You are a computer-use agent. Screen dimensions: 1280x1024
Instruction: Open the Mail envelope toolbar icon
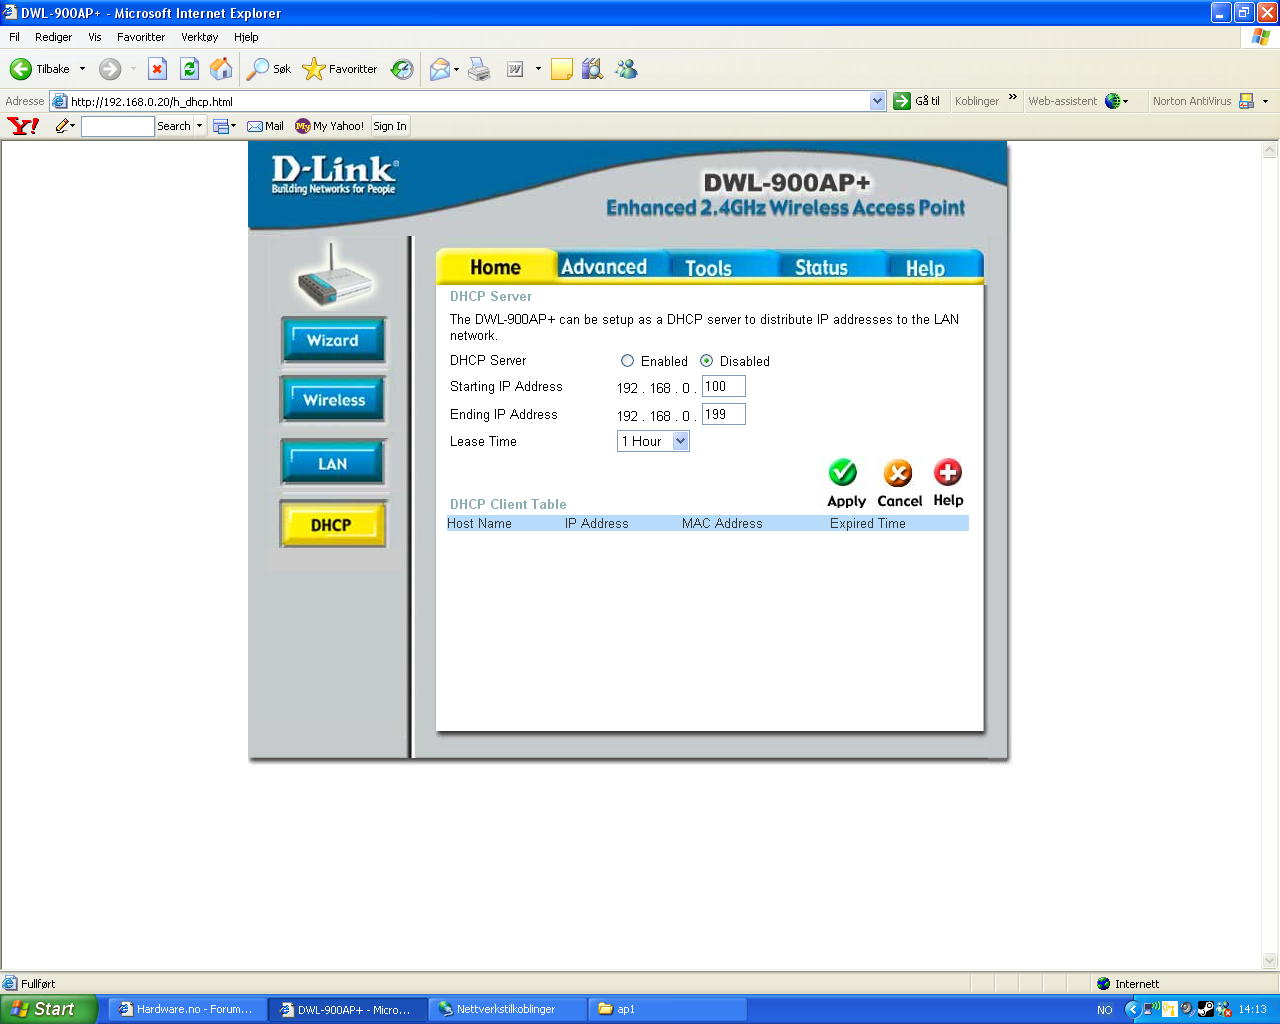(439, 69)
